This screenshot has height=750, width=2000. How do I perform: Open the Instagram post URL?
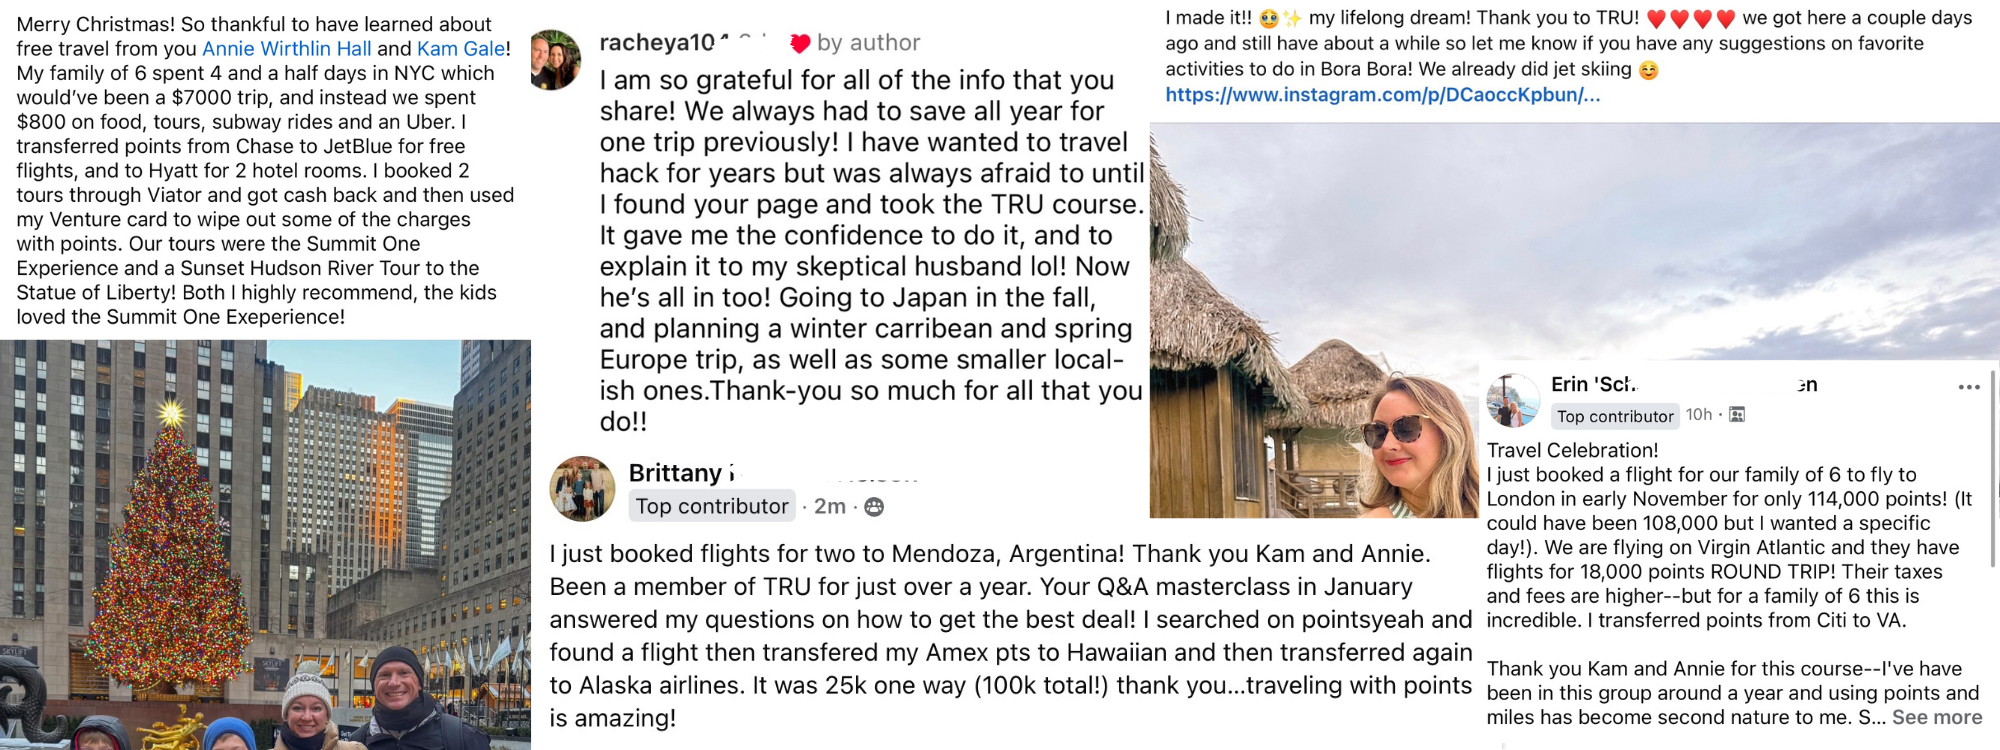1382,95
